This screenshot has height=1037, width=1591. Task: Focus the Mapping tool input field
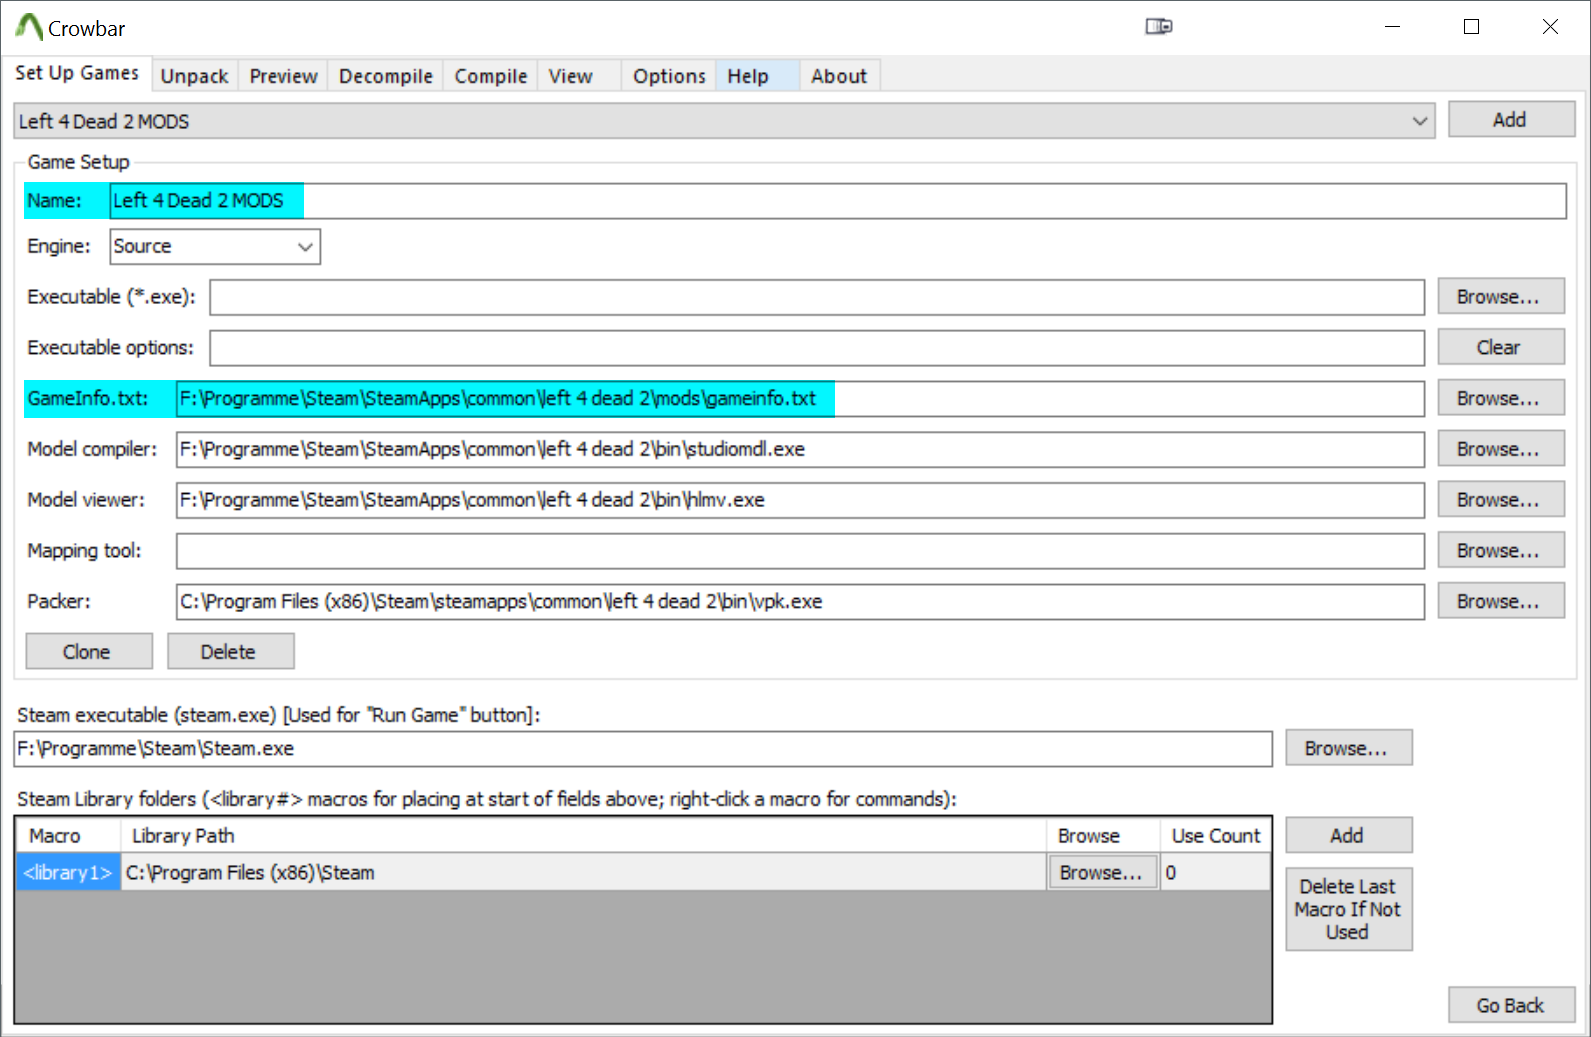coord(800,551)
